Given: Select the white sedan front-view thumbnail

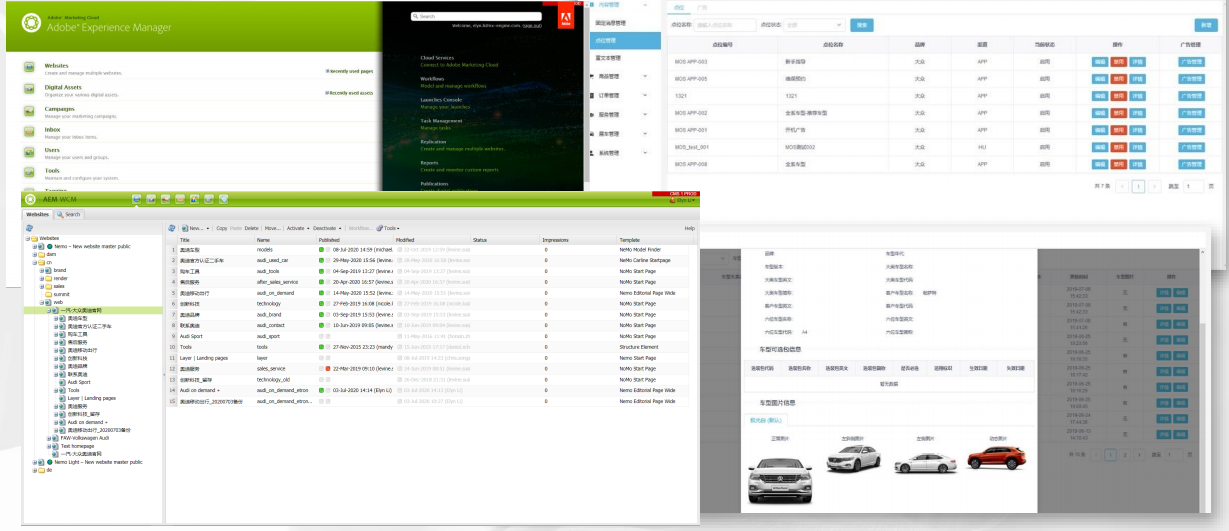Looking at the screenshot, I should (780, 482).
